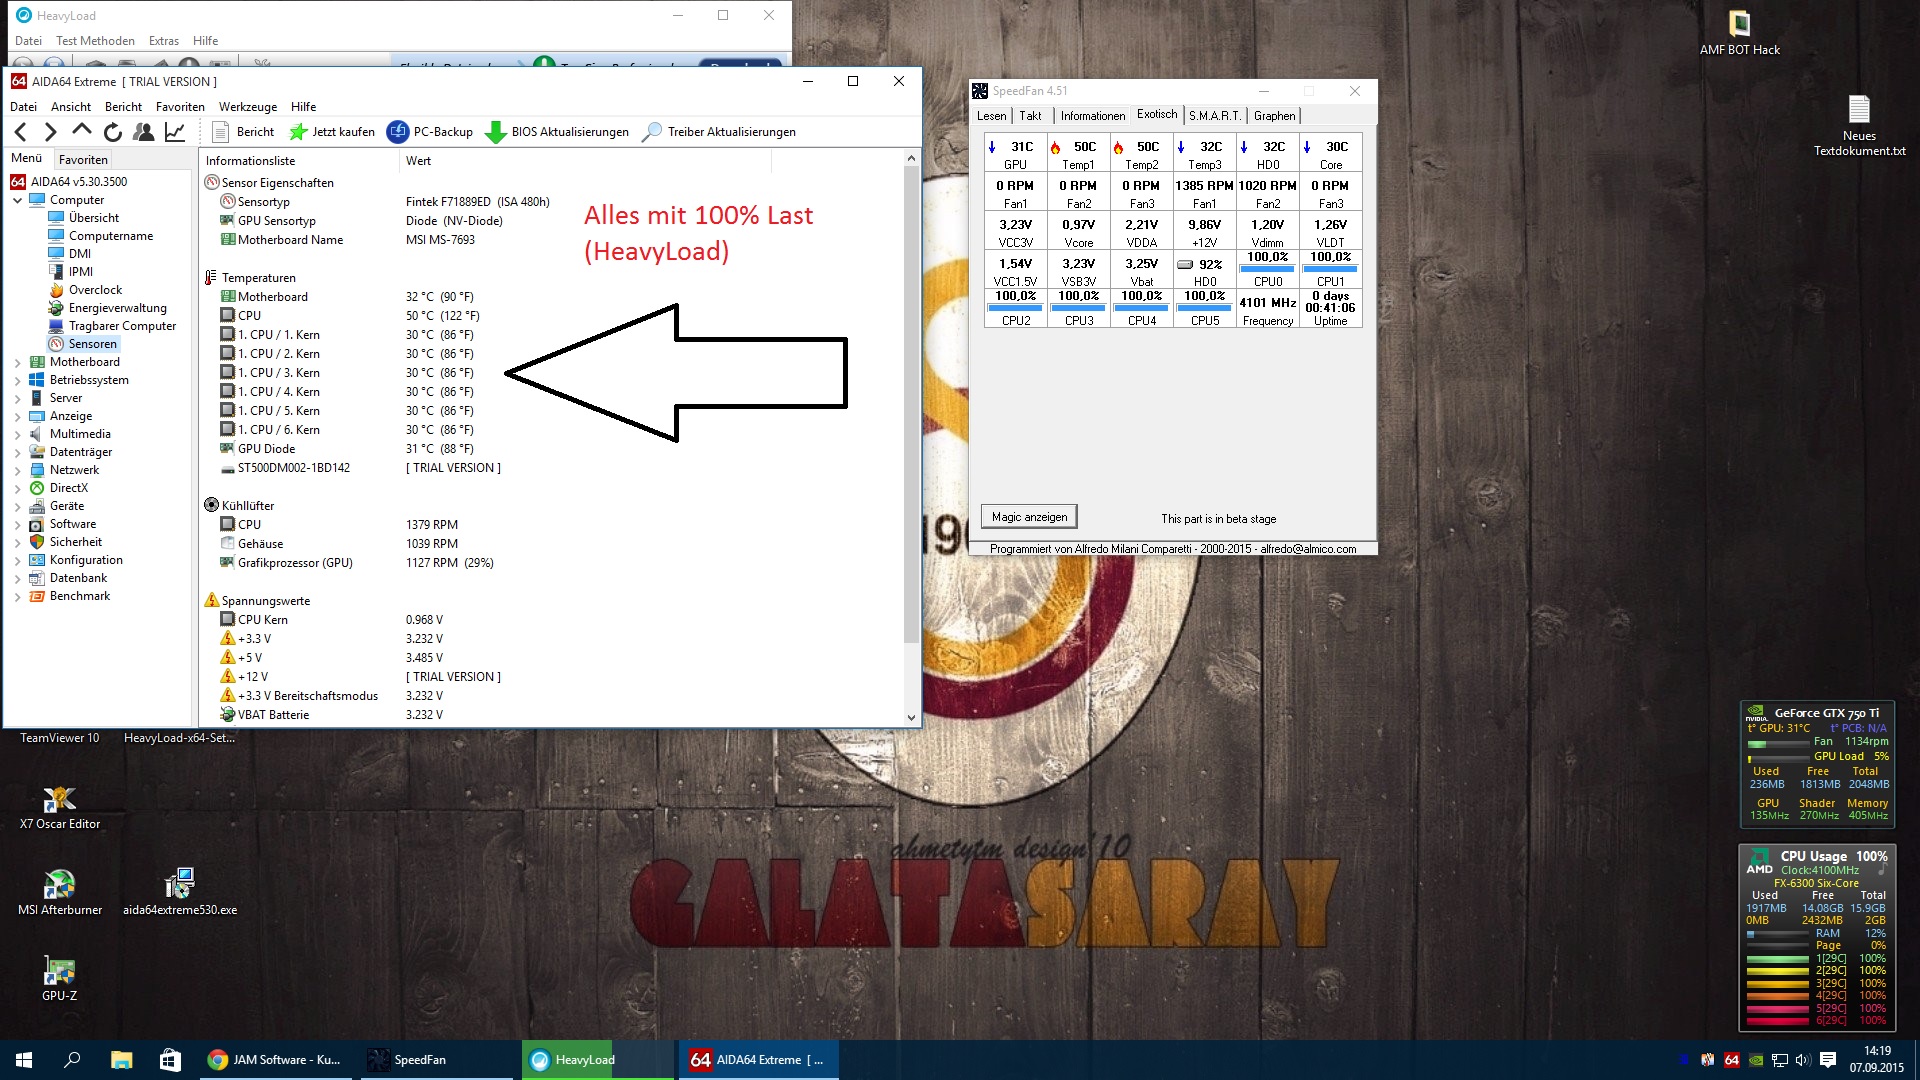Click Windows Store icon in taskbar
Viewport: 1920px width, 1080px height.
pyautogui.click(x=170, y=1060)
